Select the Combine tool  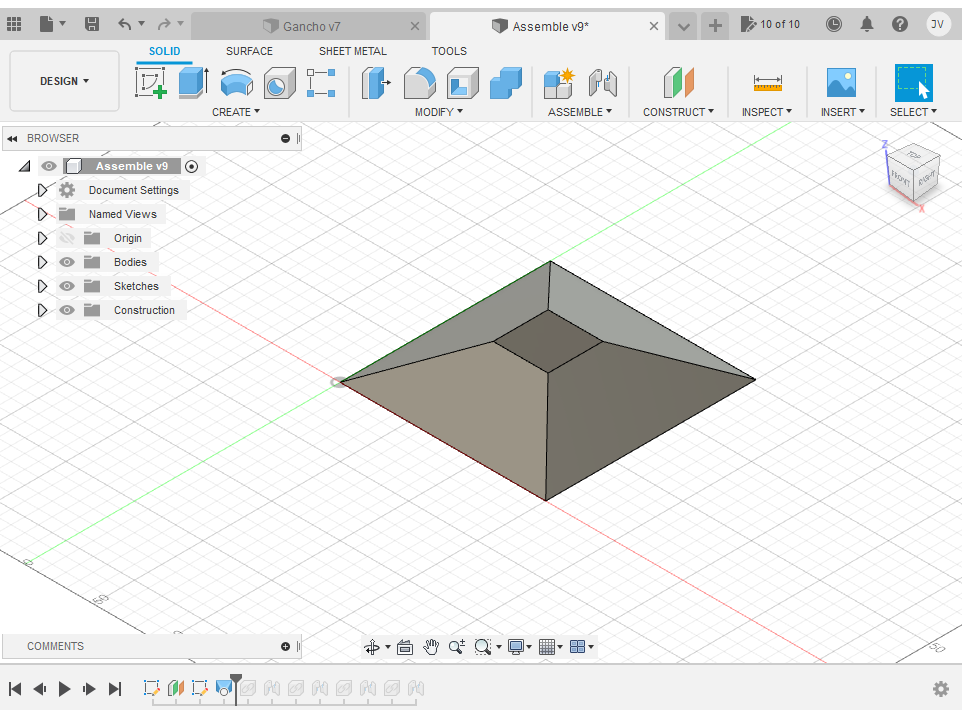506,83
